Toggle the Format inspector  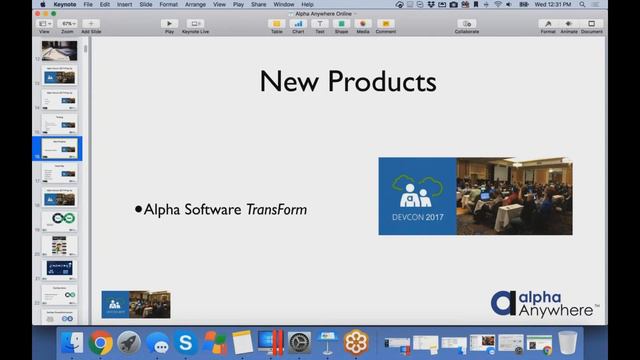[x=548, y=24]
